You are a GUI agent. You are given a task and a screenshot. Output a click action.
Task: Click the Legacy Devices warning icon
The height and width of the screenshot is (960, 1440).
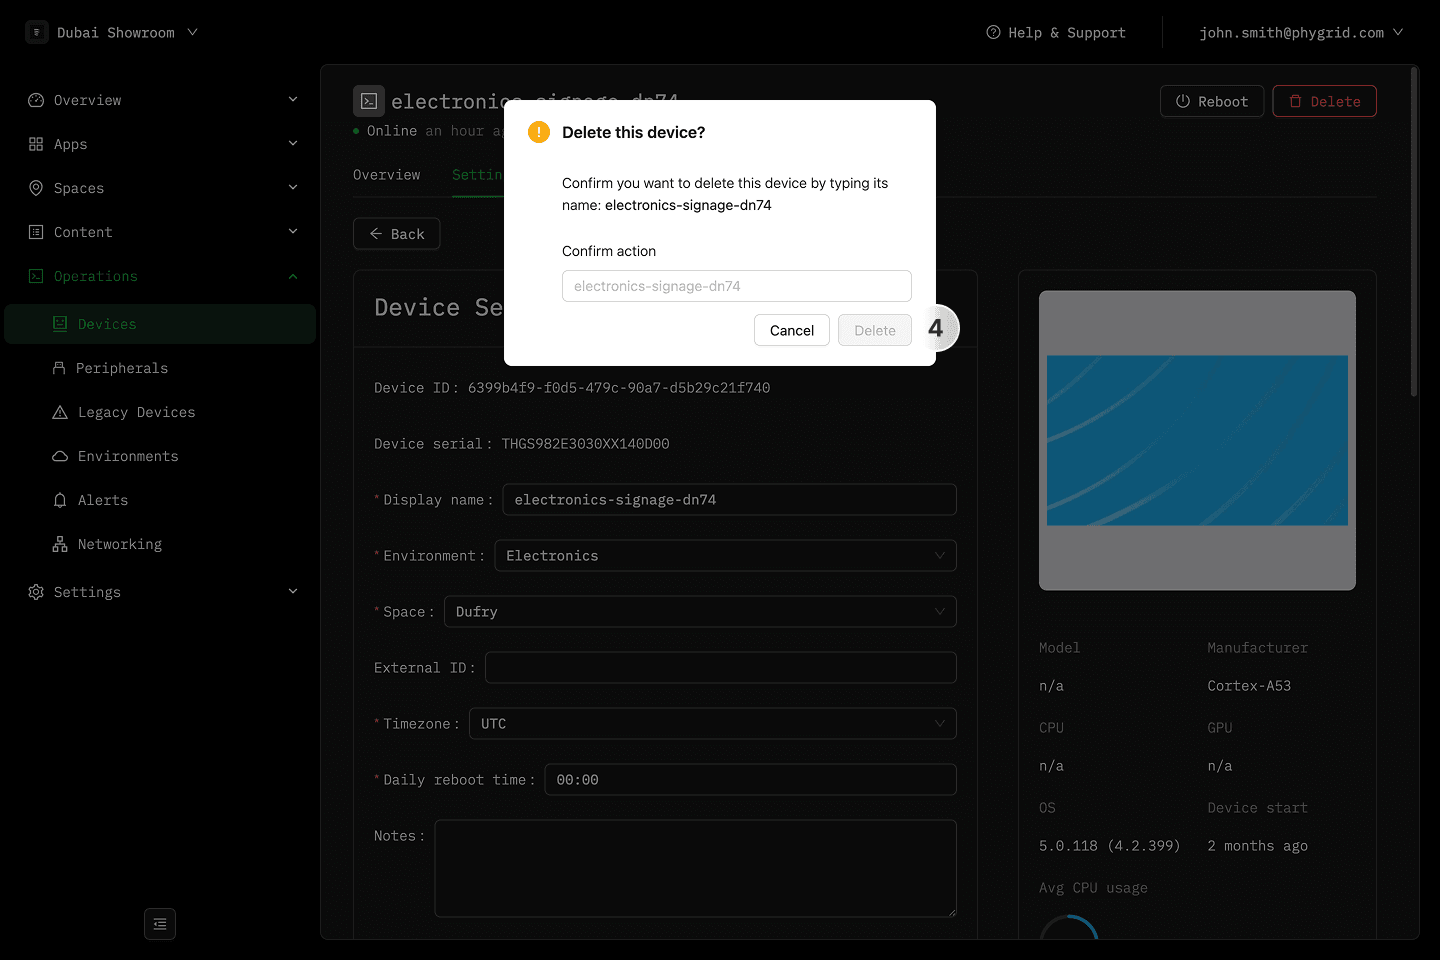(x=60, y=412)
